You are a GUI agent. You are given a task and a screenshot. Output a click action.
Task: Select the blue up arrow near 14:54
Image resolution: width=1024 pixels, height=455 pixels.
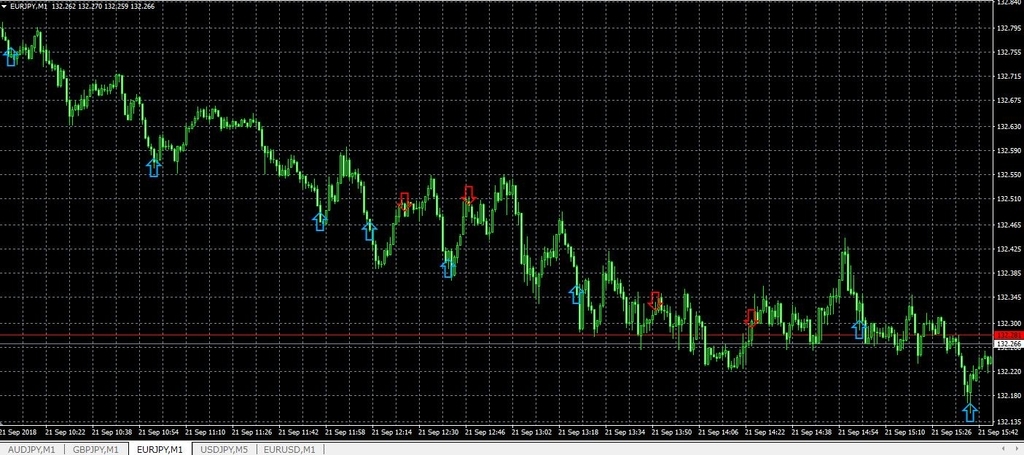coord(859,329)
